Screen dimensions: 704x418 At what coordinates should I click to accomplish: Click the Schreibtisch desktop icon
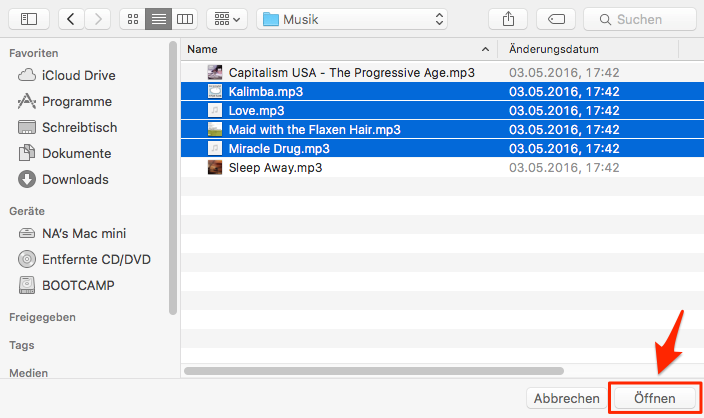click(27, 128)
